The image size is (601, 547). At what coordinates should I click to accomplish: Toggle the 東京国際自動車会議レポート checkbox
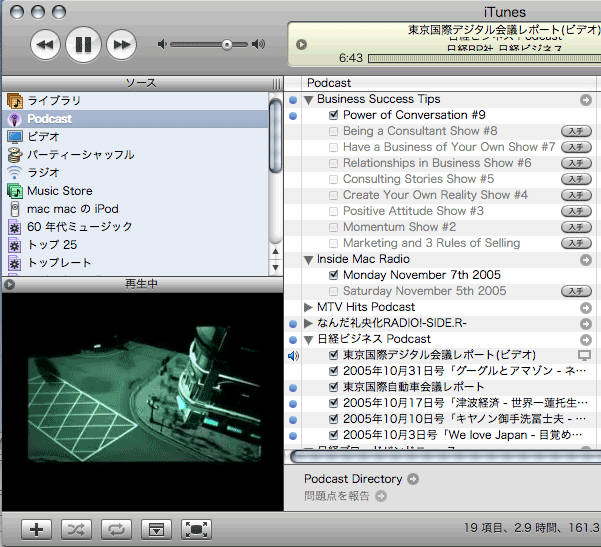tap(334, 387)
